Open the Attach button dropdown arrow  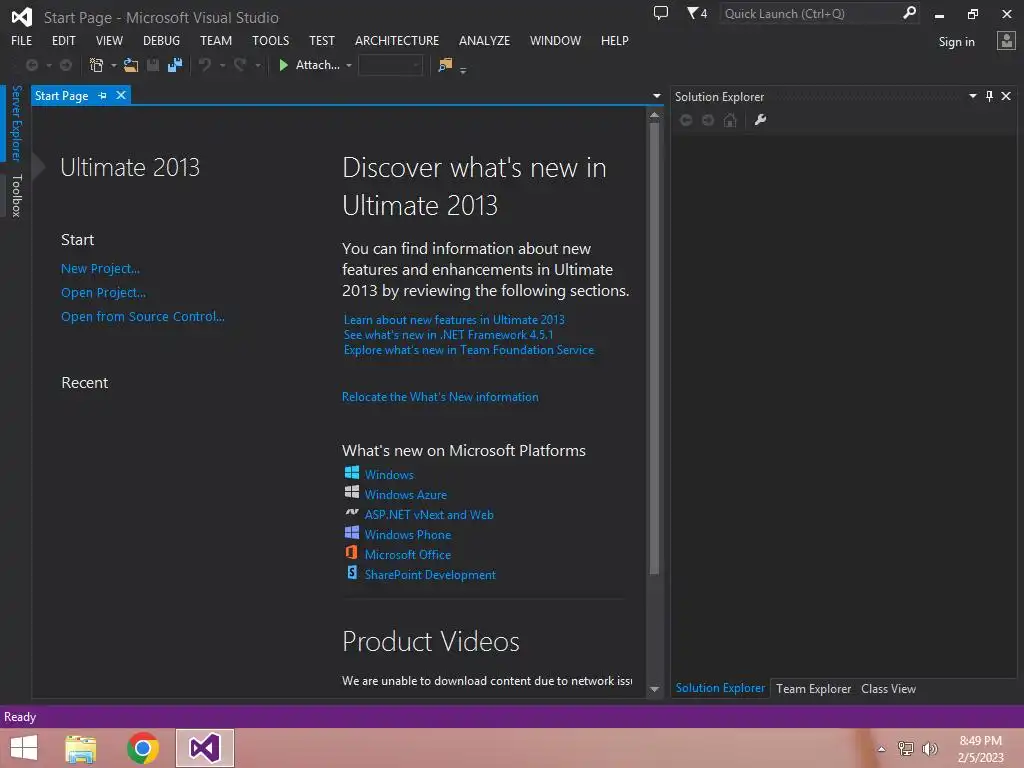click(x=349, y=65)
